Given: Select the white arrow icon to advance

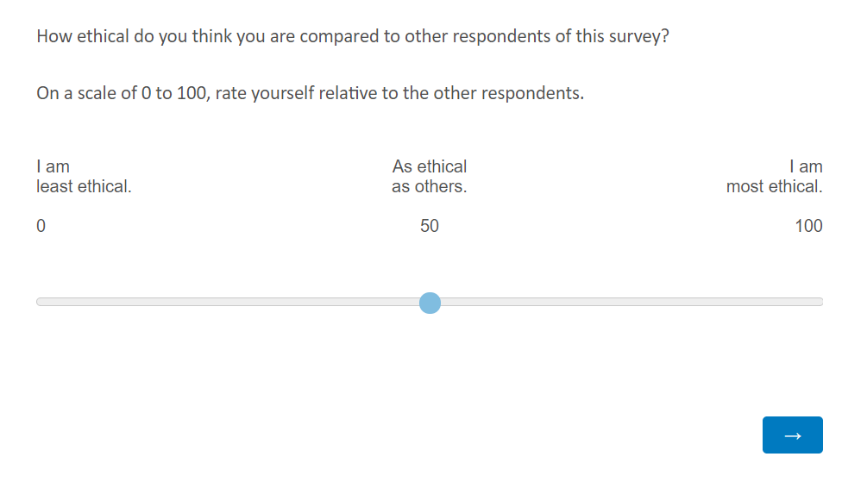Looking at the screenshot, I should [792, 436].
